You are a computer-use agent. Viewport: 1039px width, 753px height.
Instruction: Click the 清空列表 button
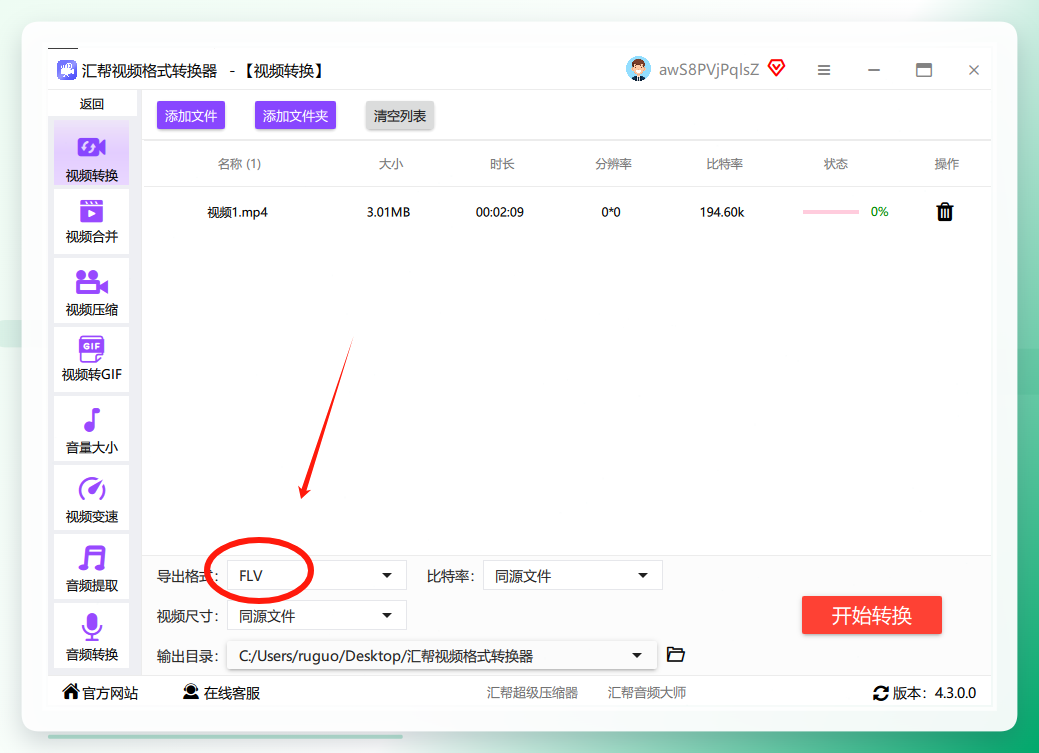[400, 115]
